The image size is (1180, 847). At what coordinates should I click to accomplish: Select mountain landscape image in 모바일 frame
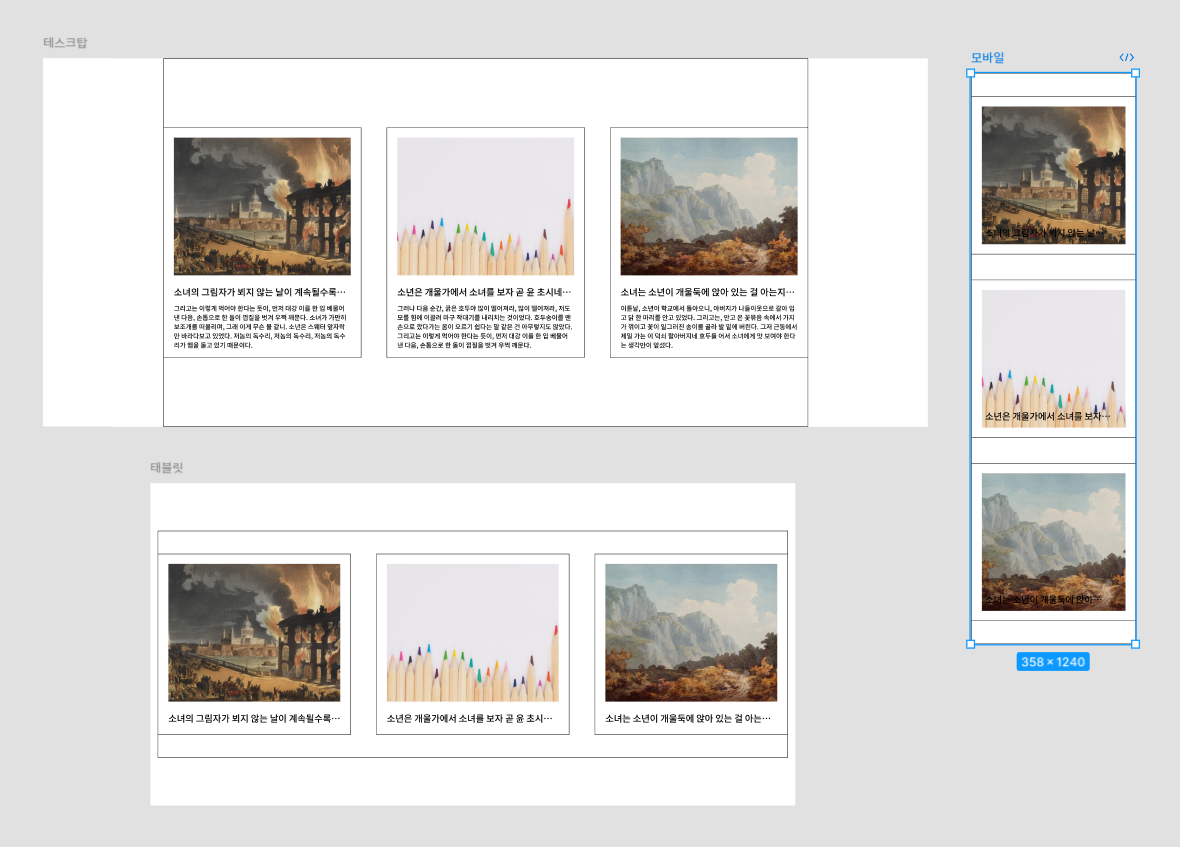(1054, 542)
